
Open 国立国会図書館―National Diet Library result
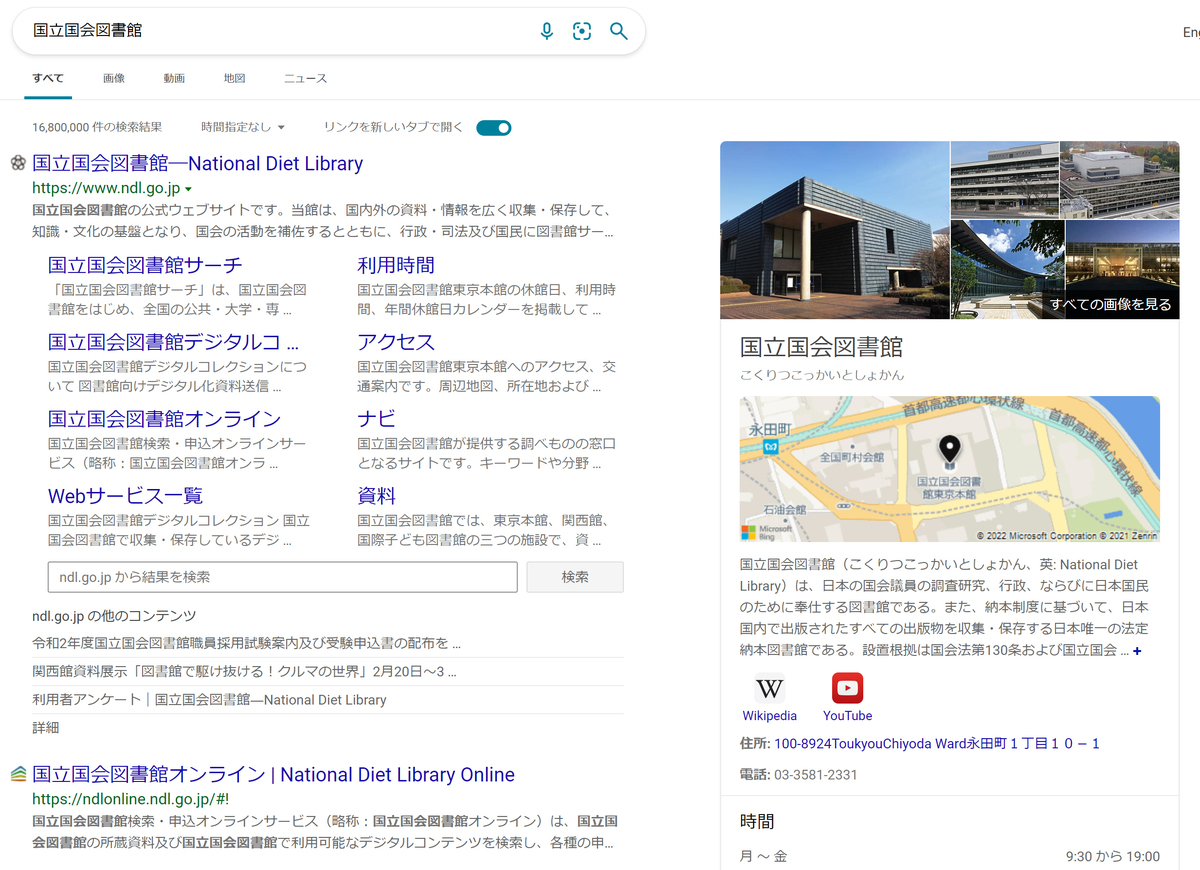point(197,163)
